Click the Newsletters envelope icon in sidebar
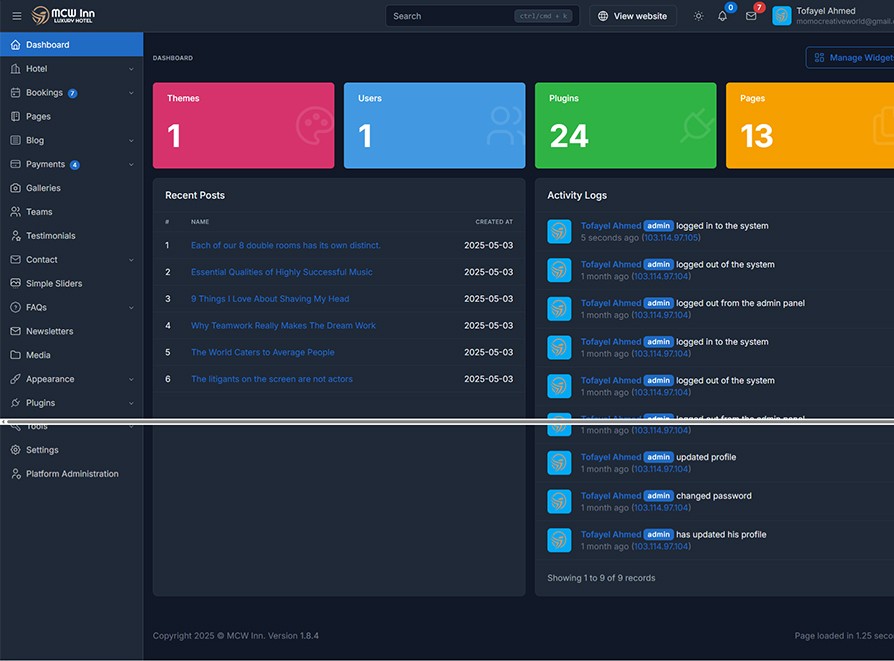This screenshot has width=894, height=661. (16, 331)
